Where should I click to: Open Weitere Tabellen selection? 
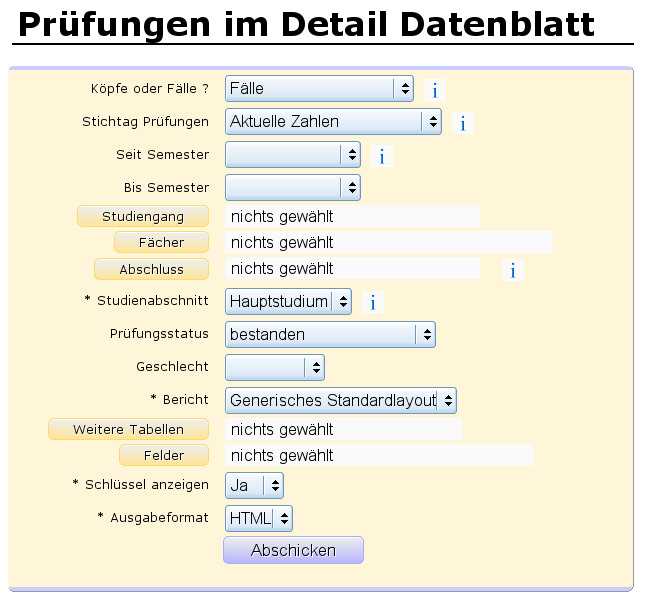coord(128,429)
